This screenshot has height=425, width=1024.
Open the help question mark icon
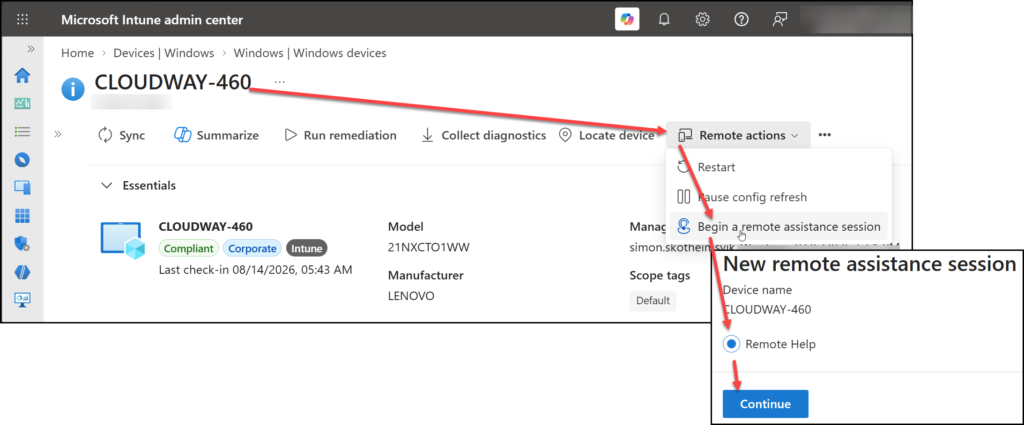[741, 20]
